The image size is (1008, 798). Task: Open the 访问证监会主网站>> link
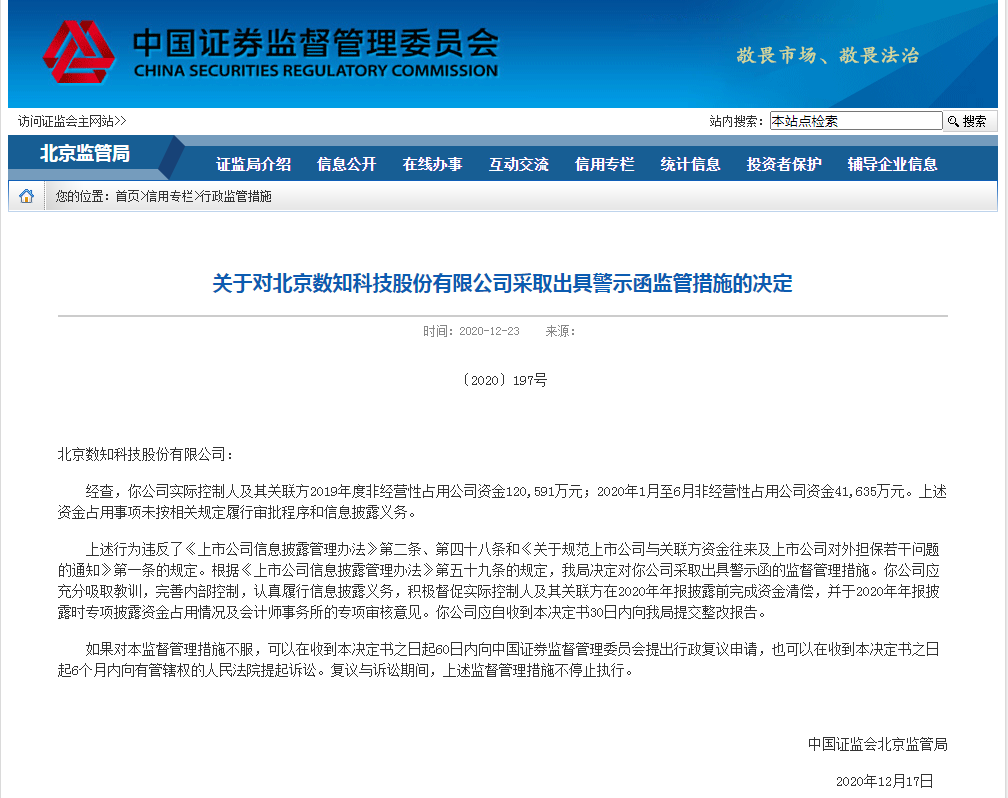pyautogui.click(x=72, y=121)
